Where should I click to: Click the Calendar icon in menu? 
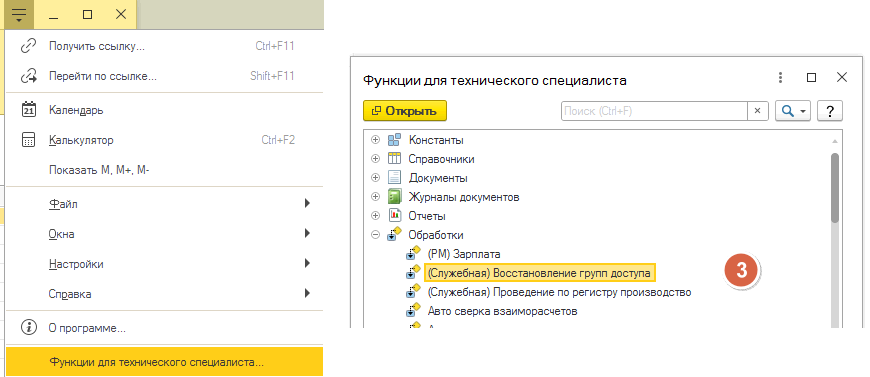(28, 110)
